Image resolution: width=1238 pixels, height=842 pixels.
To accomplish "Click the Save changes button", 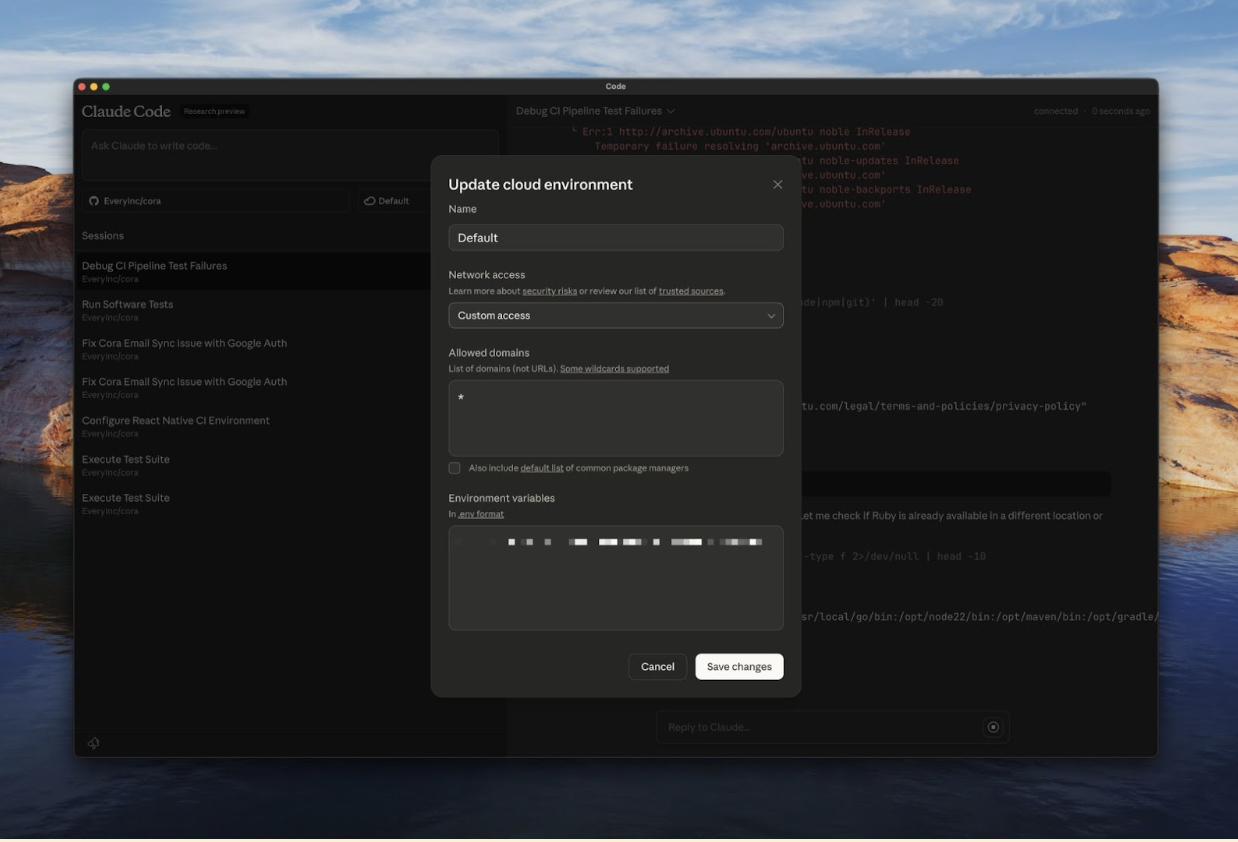I will pyautogui.click(x=739, y=667).
